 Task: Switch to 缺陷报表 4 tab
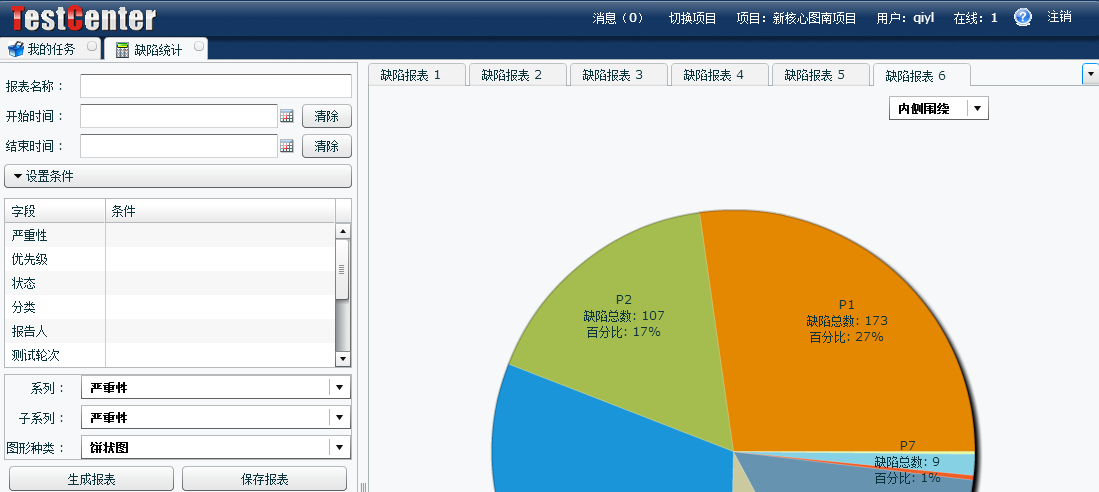[x=718, y=75]
